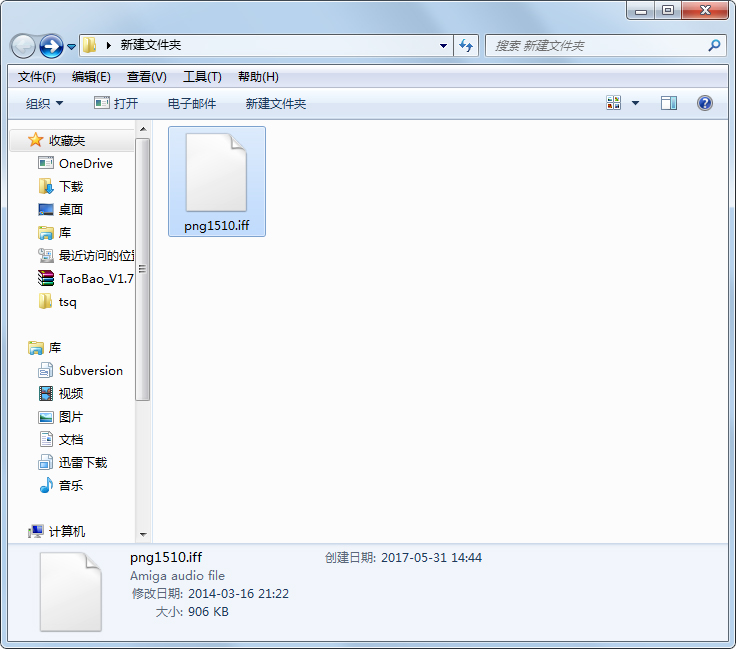
Task: Open the 组织 dropdown menu
Action: (x=44, y=103)
